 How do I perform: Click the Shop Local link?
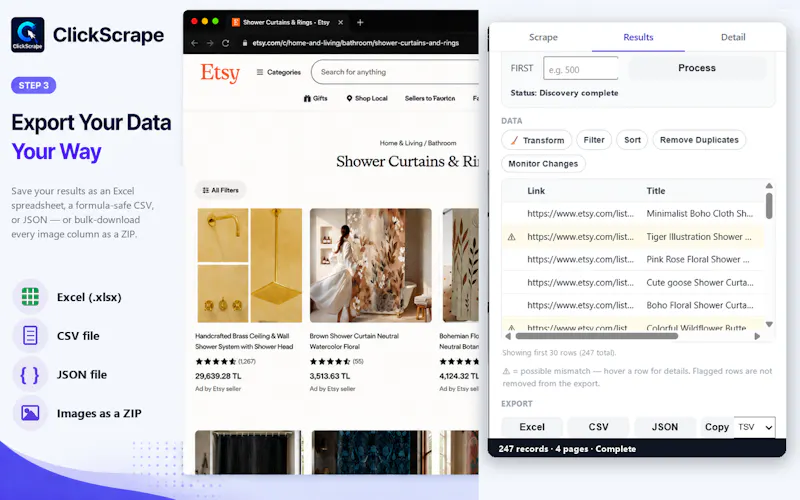pyautogui.click(x=367, y=98)
